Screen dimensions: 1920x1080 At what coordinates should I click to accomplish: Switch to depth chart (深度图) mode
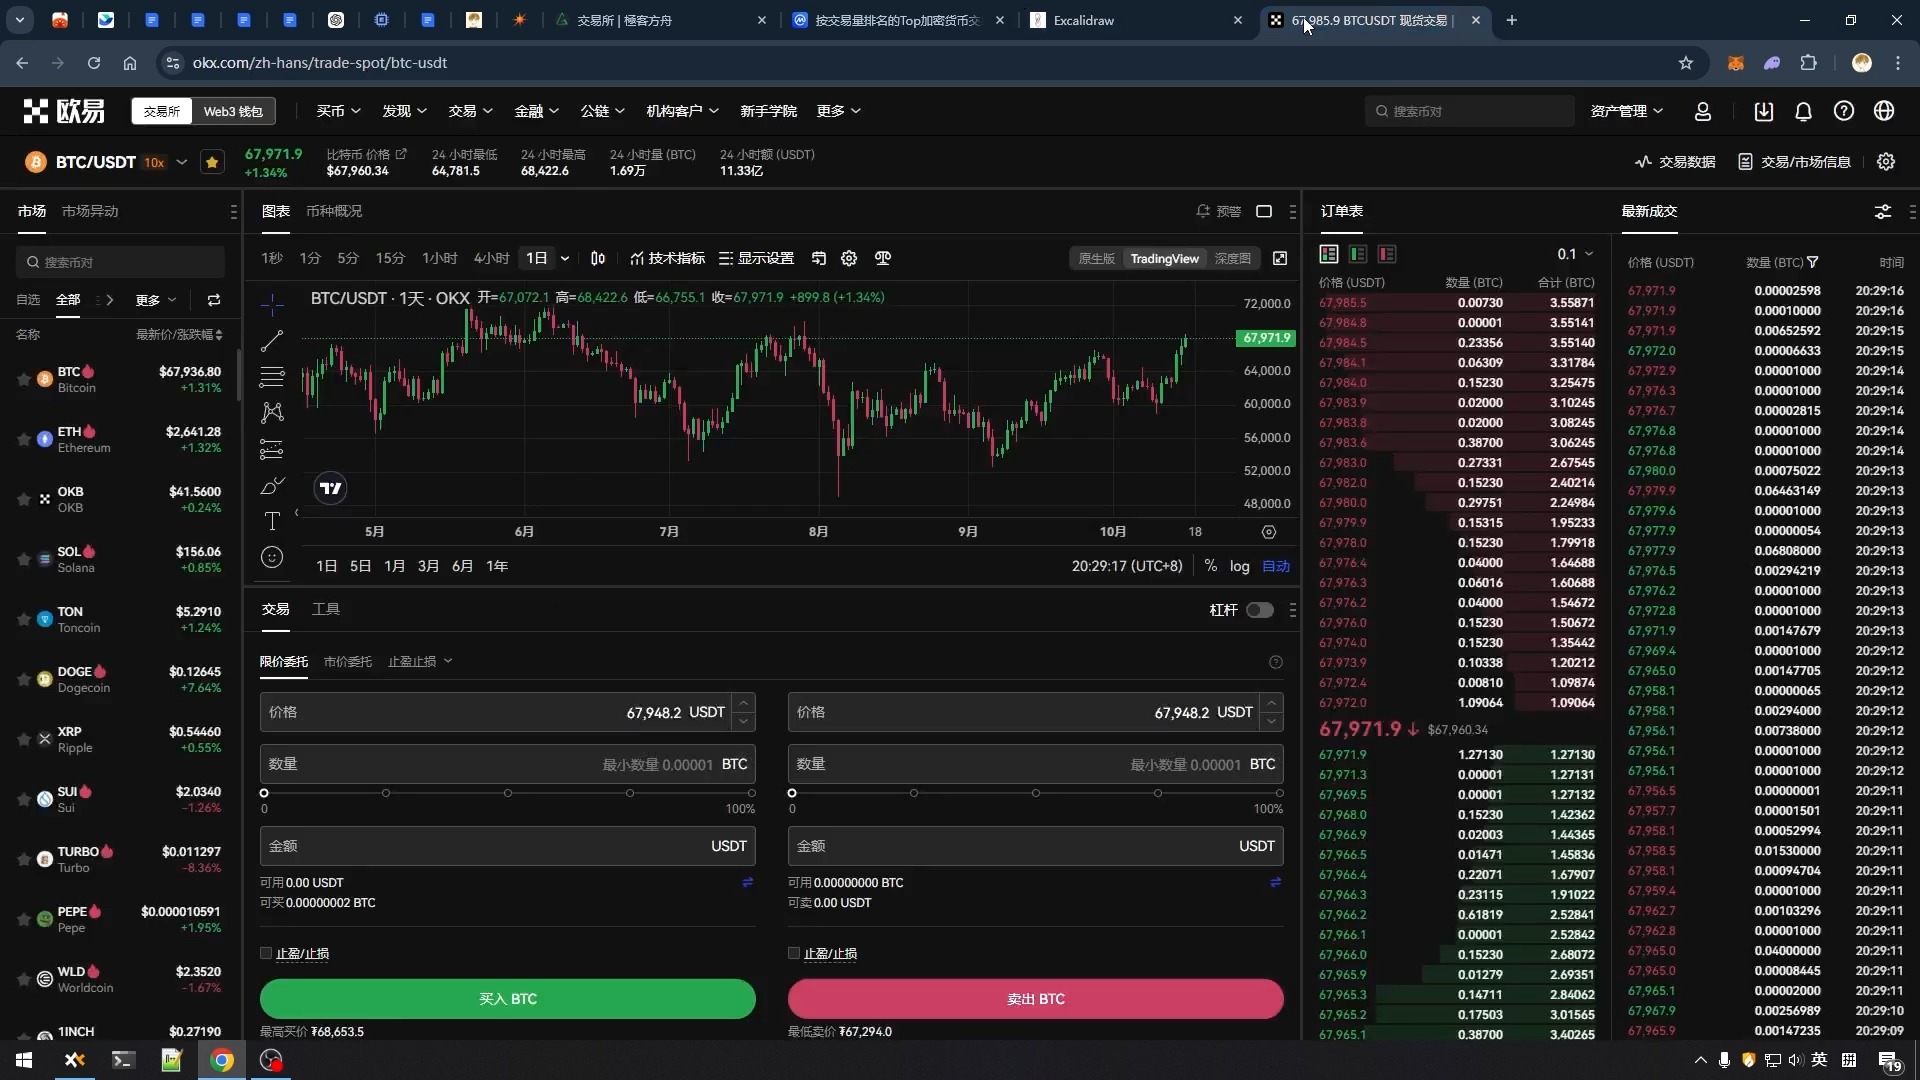coord(1232,258)
